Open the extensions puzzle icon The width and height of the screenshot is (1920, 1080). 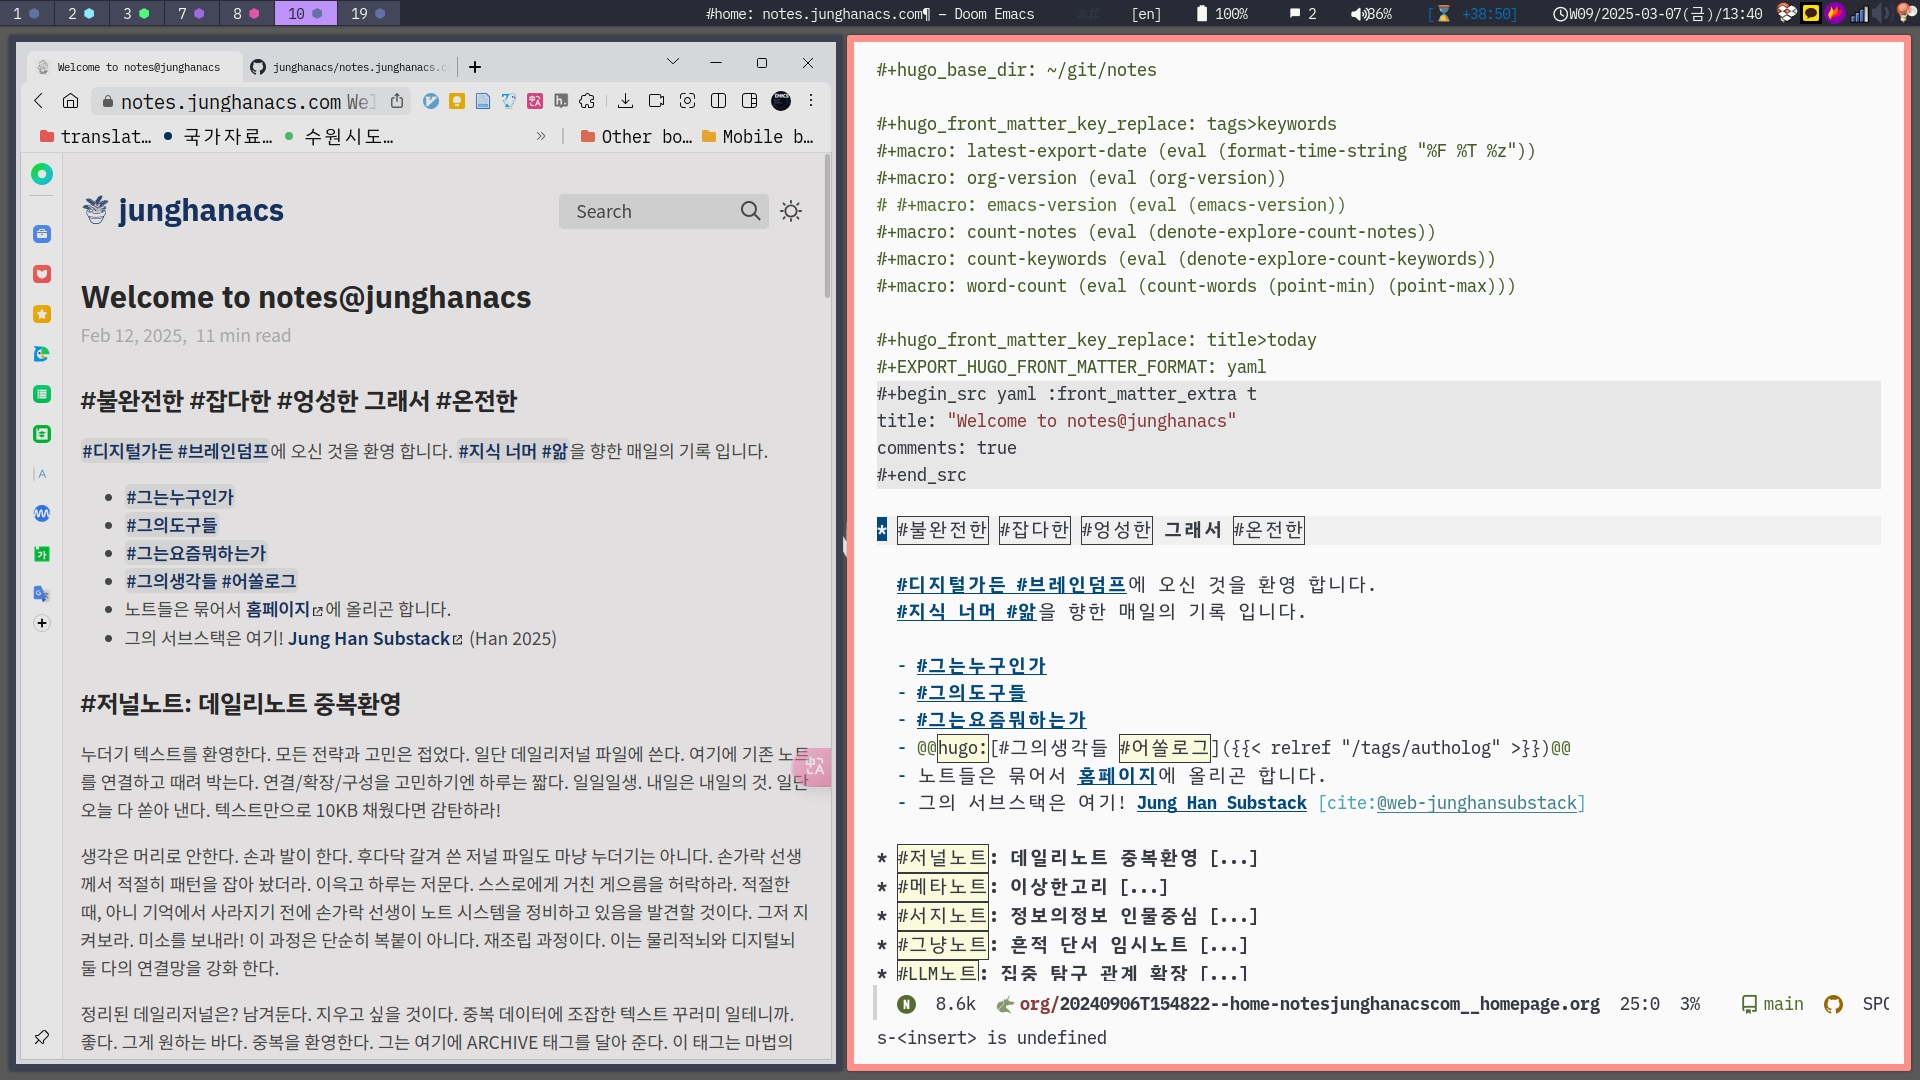pyautogui.click(x=587, y=101)
